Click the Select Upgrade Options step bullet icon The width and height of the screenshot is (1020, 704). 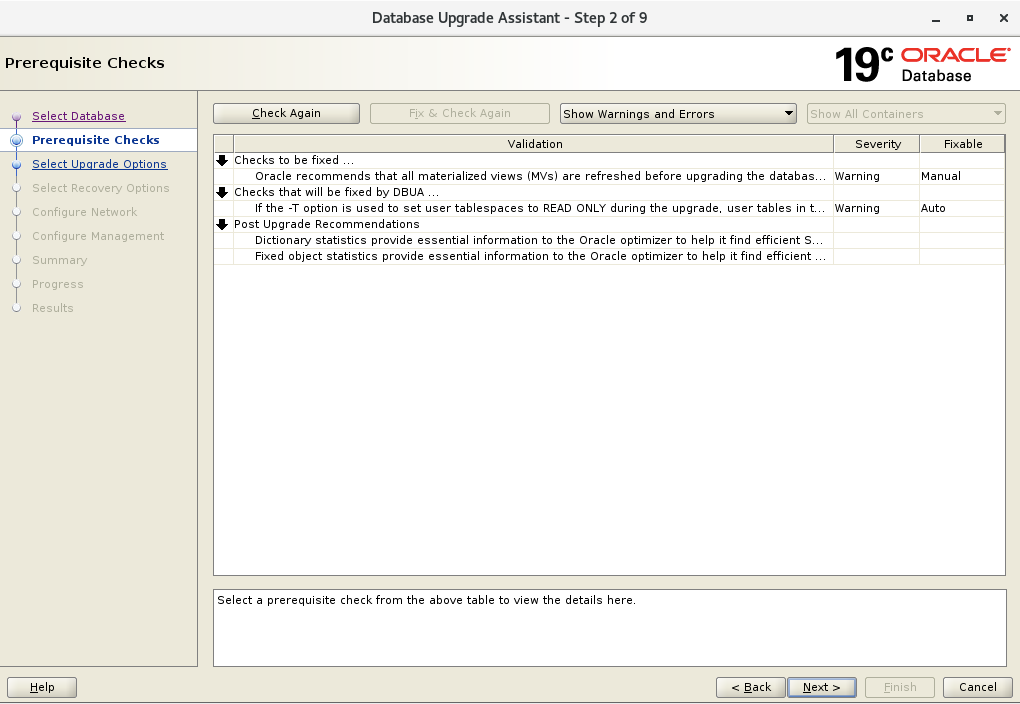[17, 165]
